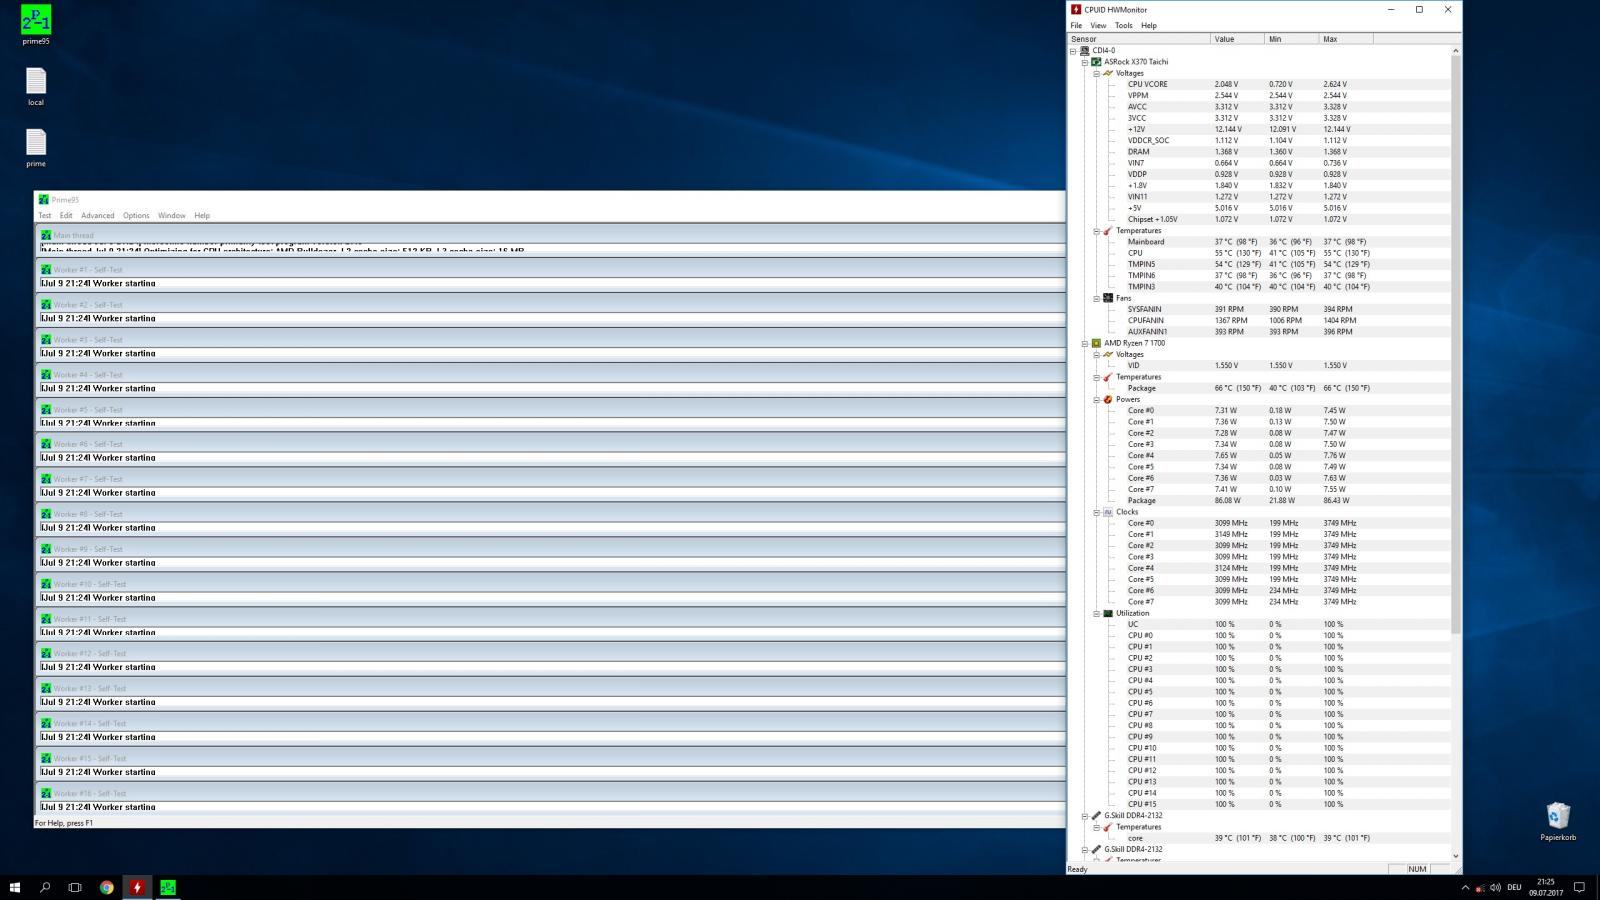1600x900 pixels.
Task: Click the CPUID HWMonitor title bar icon
Action: point(1076,10)
